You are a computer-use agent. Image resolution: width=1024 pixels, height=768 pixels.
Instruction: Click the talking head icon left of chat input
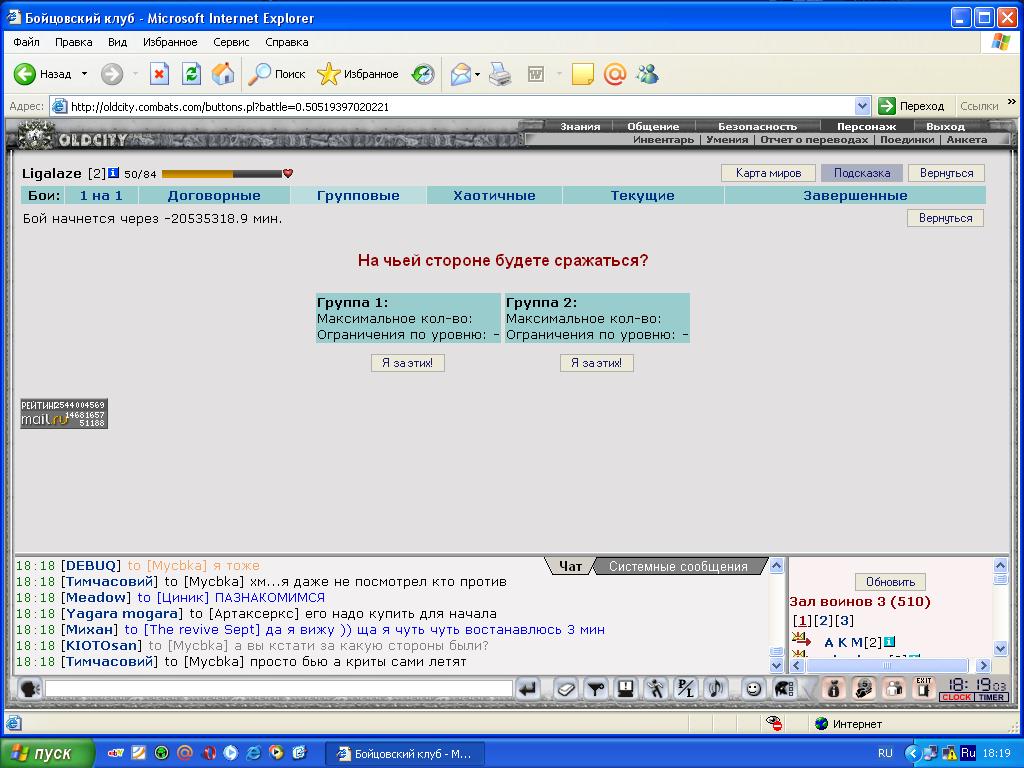29,688
